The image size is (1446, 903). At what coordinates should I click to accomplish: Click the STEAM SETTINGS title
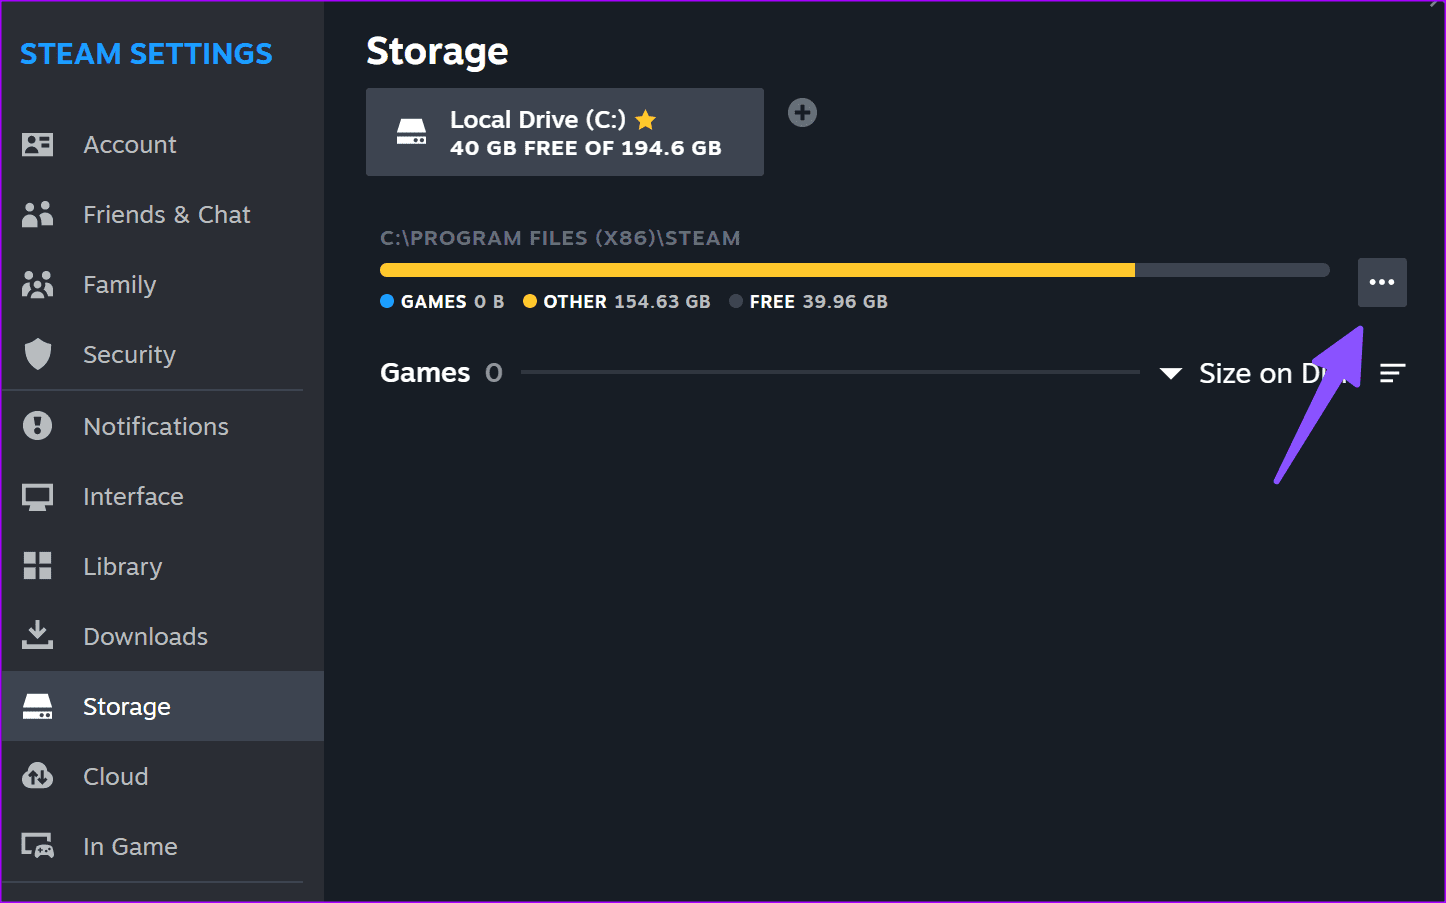pyautogui.click(x=146, y=54)
